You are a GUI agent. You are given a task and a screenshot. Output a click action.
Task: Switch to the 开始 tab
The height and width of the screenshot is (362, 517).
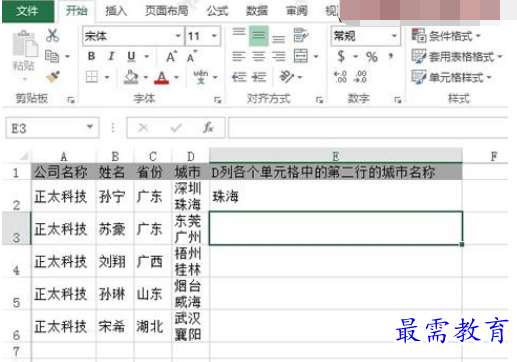(x=76, y=11)
